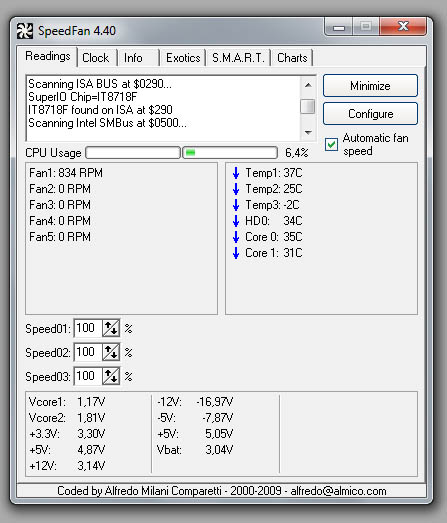Screen dimensions: 447x523
Task: Click the "Fan3: 0 RPM" reading
Action: pos(60,205)
